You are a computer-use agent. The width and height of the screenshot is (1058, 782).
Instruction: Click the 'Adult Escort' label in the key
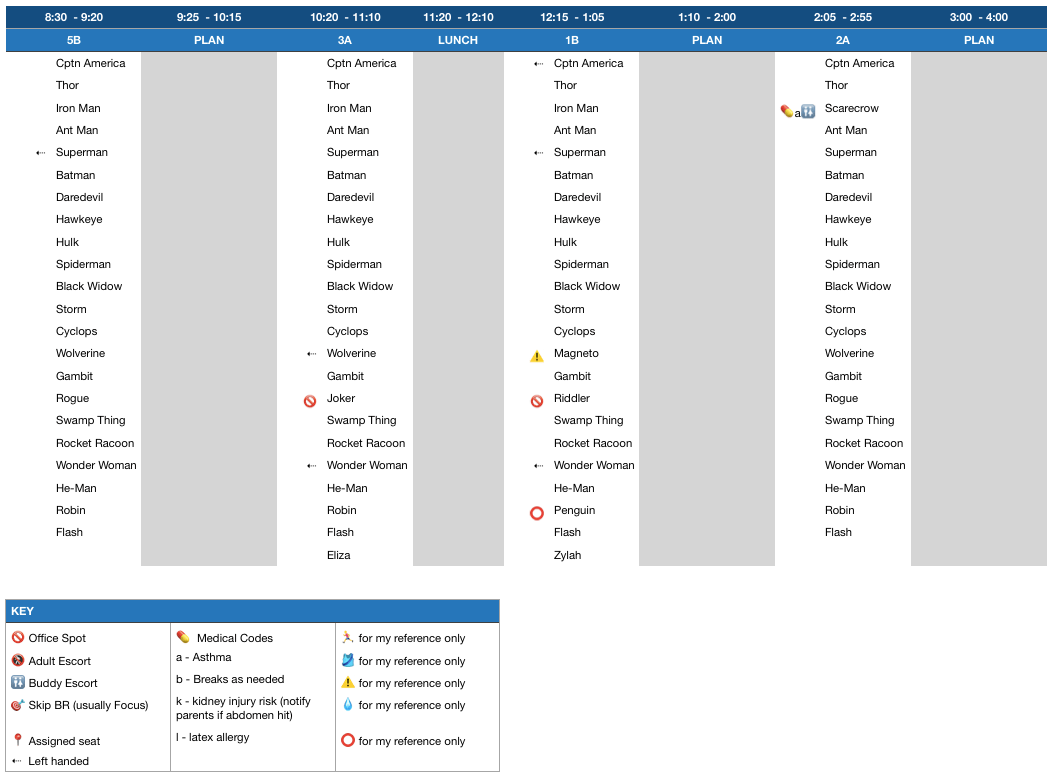(x=59, y=661)
